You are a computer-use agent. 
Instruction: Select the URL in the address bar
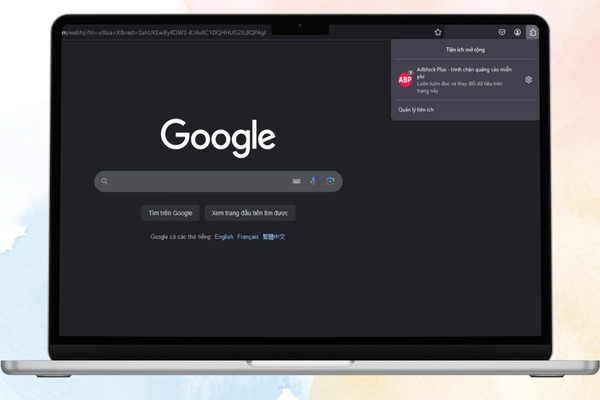point(164,33)
